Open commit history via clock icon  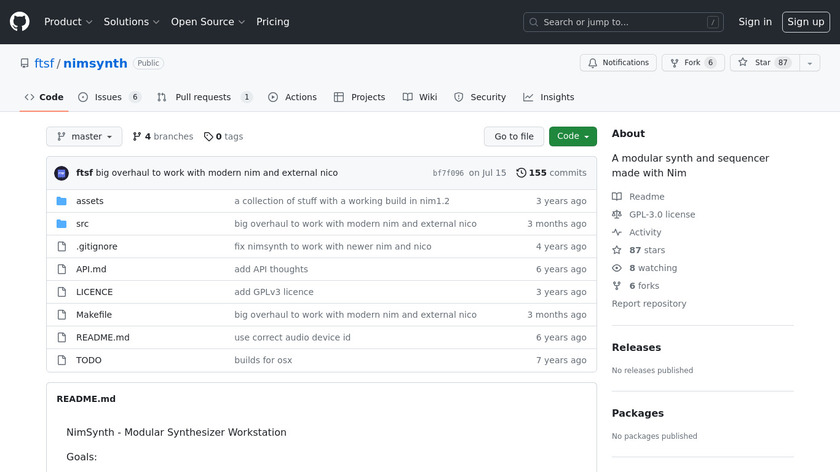click(521, 173)
